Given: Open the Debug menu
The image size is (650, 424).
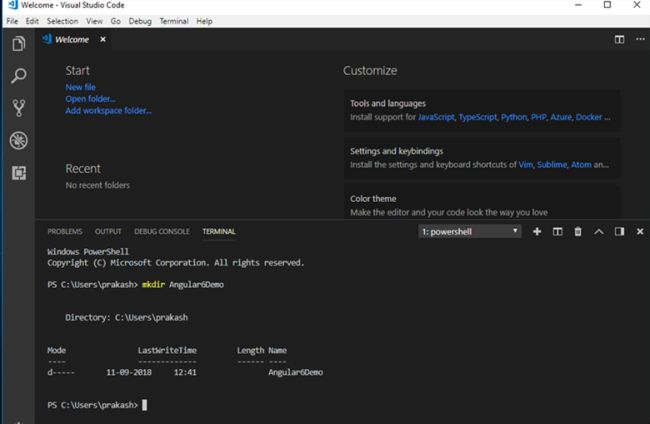Looking at the screenshot, I should (x=140, y=21).
